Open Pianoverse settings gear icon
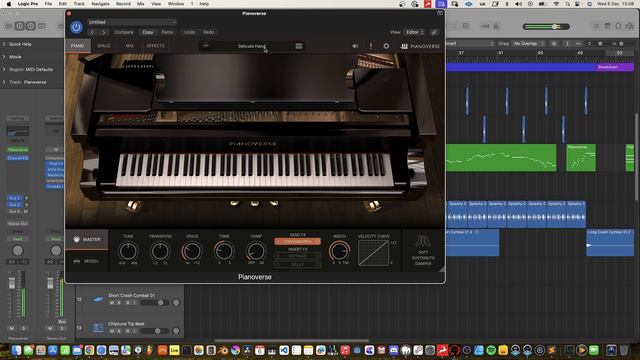640x360 pixels. point(386,46)
